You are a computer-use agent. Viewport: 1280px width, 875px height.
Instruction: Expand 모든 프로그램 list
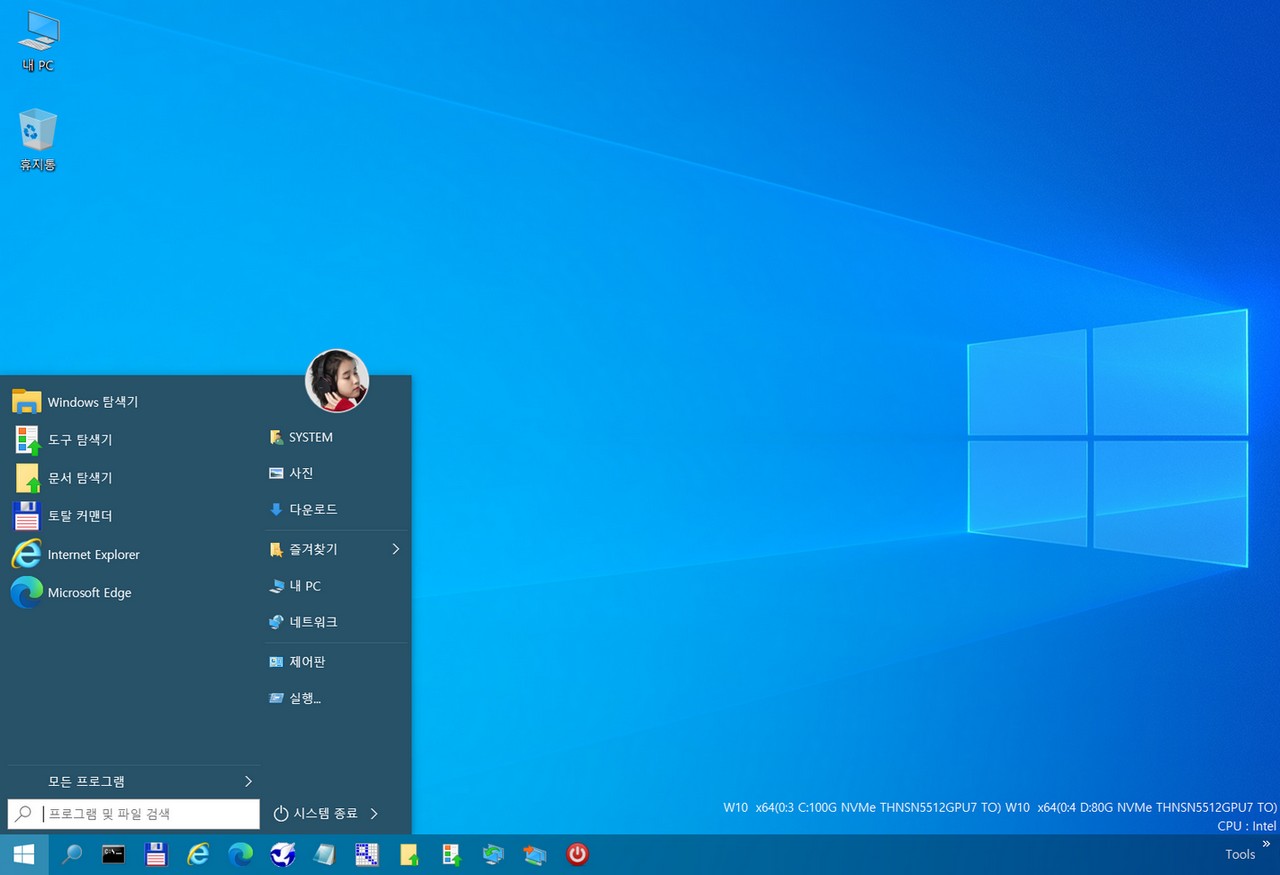(x=132, y=781)
